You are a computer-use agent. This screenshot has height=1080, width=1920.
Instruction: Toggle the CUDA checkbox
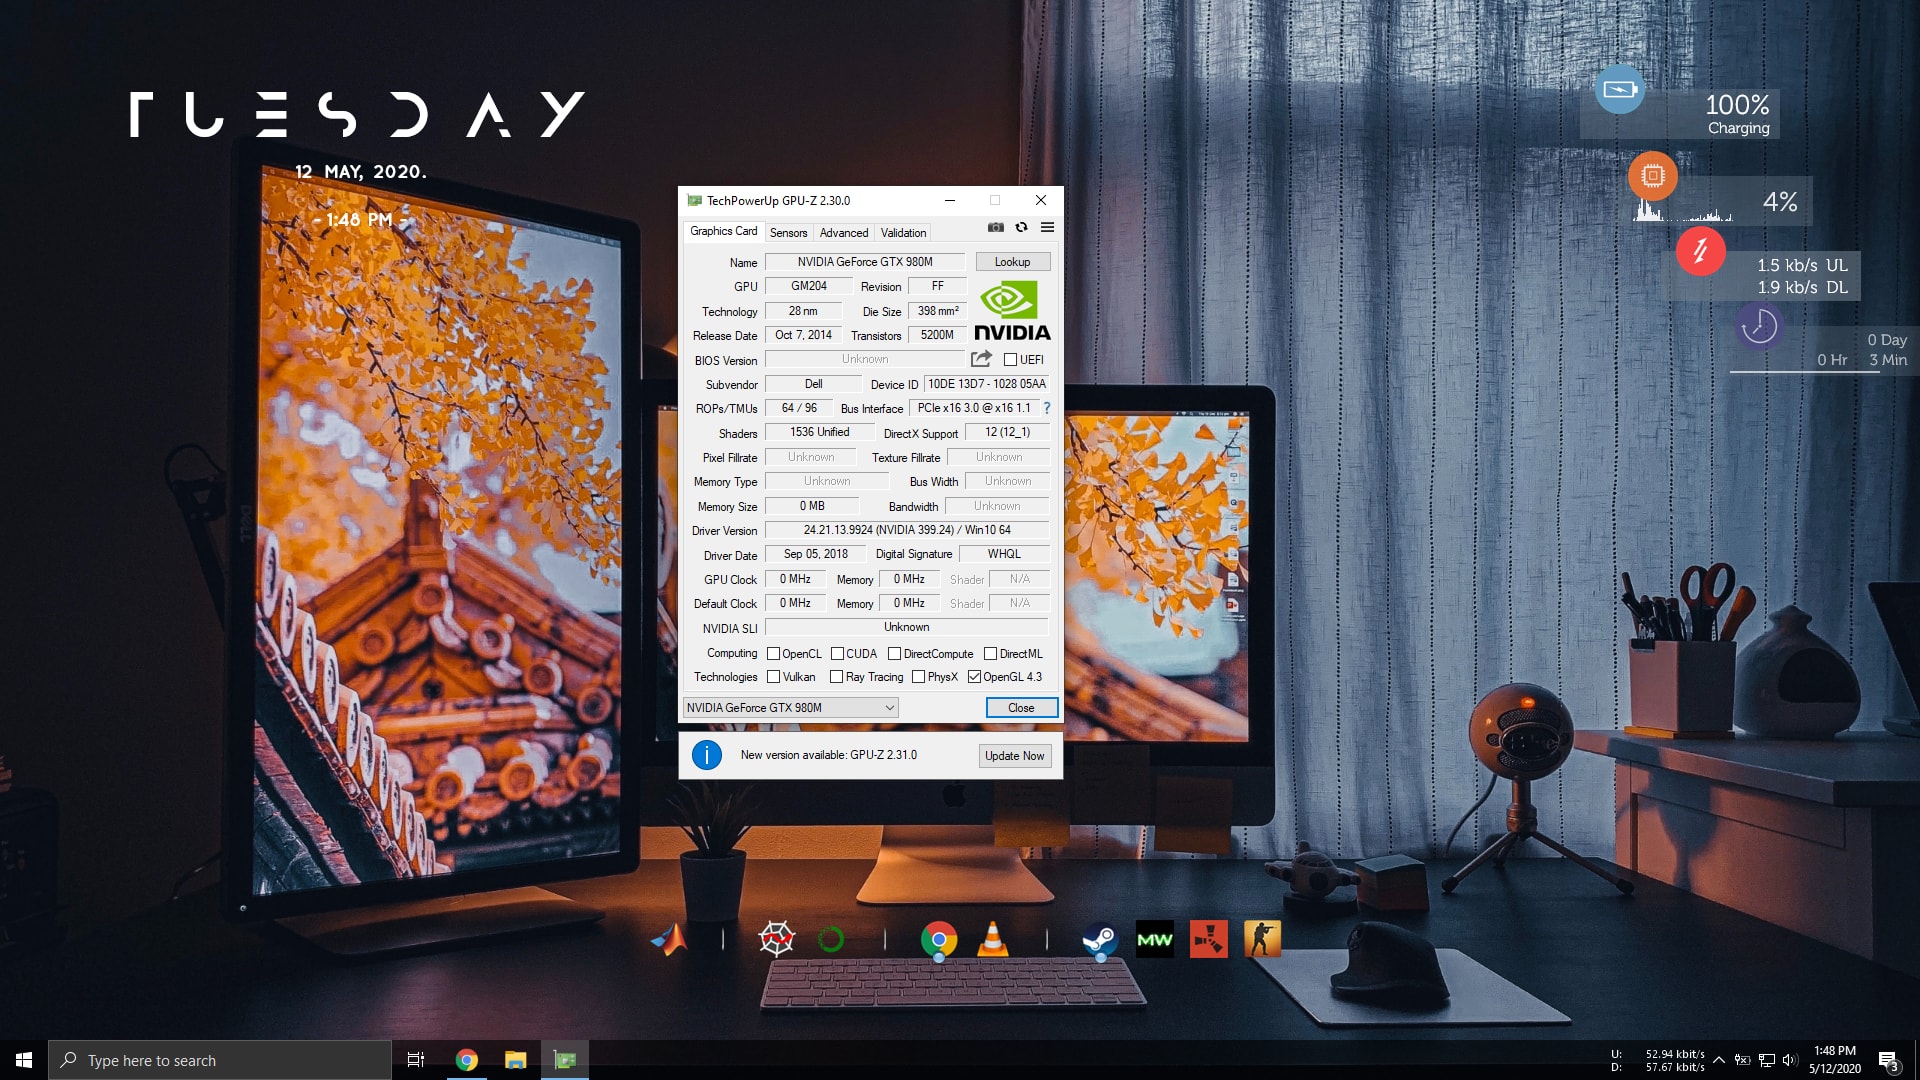(837, 654)
